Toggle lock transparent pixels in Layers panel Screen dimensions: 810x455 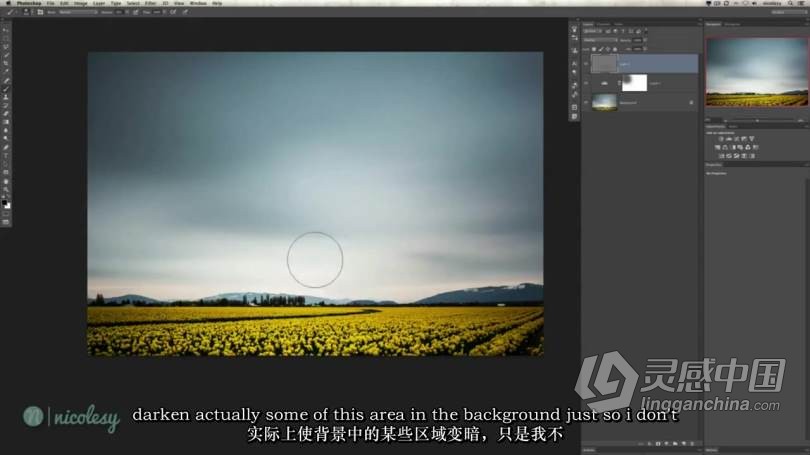pyautogui.click(x=594, y=49)
